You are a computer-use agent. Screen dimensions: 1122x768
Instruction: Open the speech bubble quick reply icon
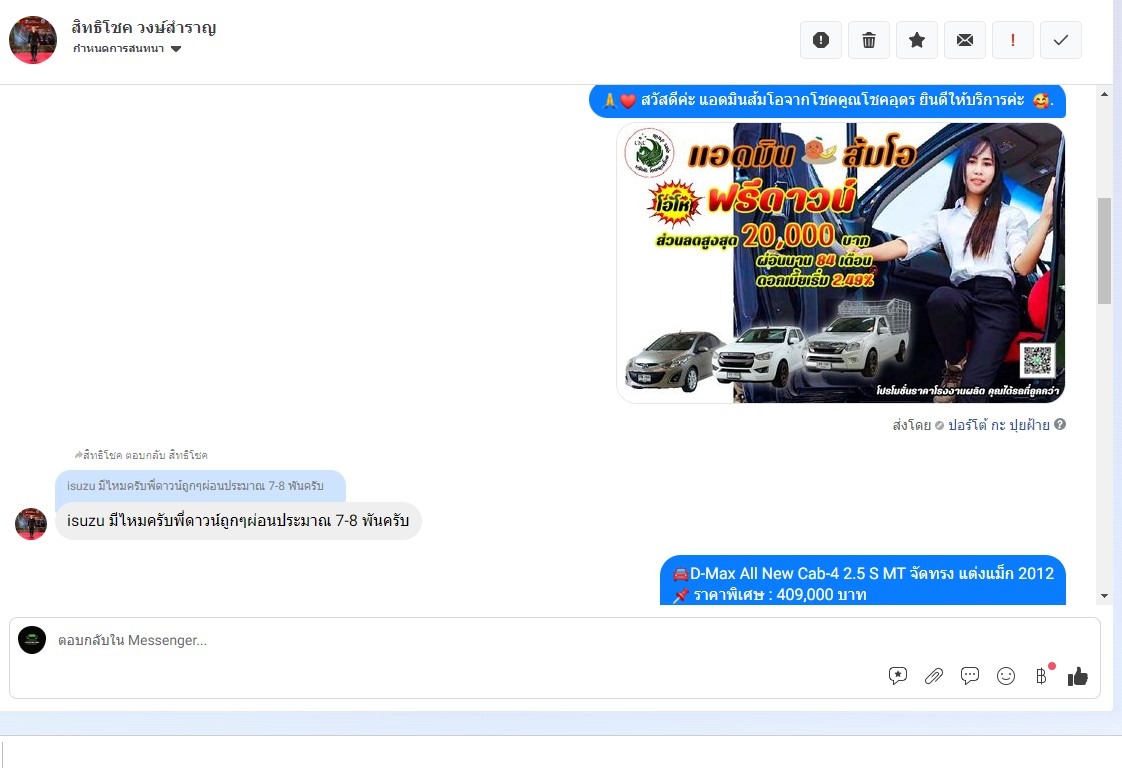tap(970, 676)
